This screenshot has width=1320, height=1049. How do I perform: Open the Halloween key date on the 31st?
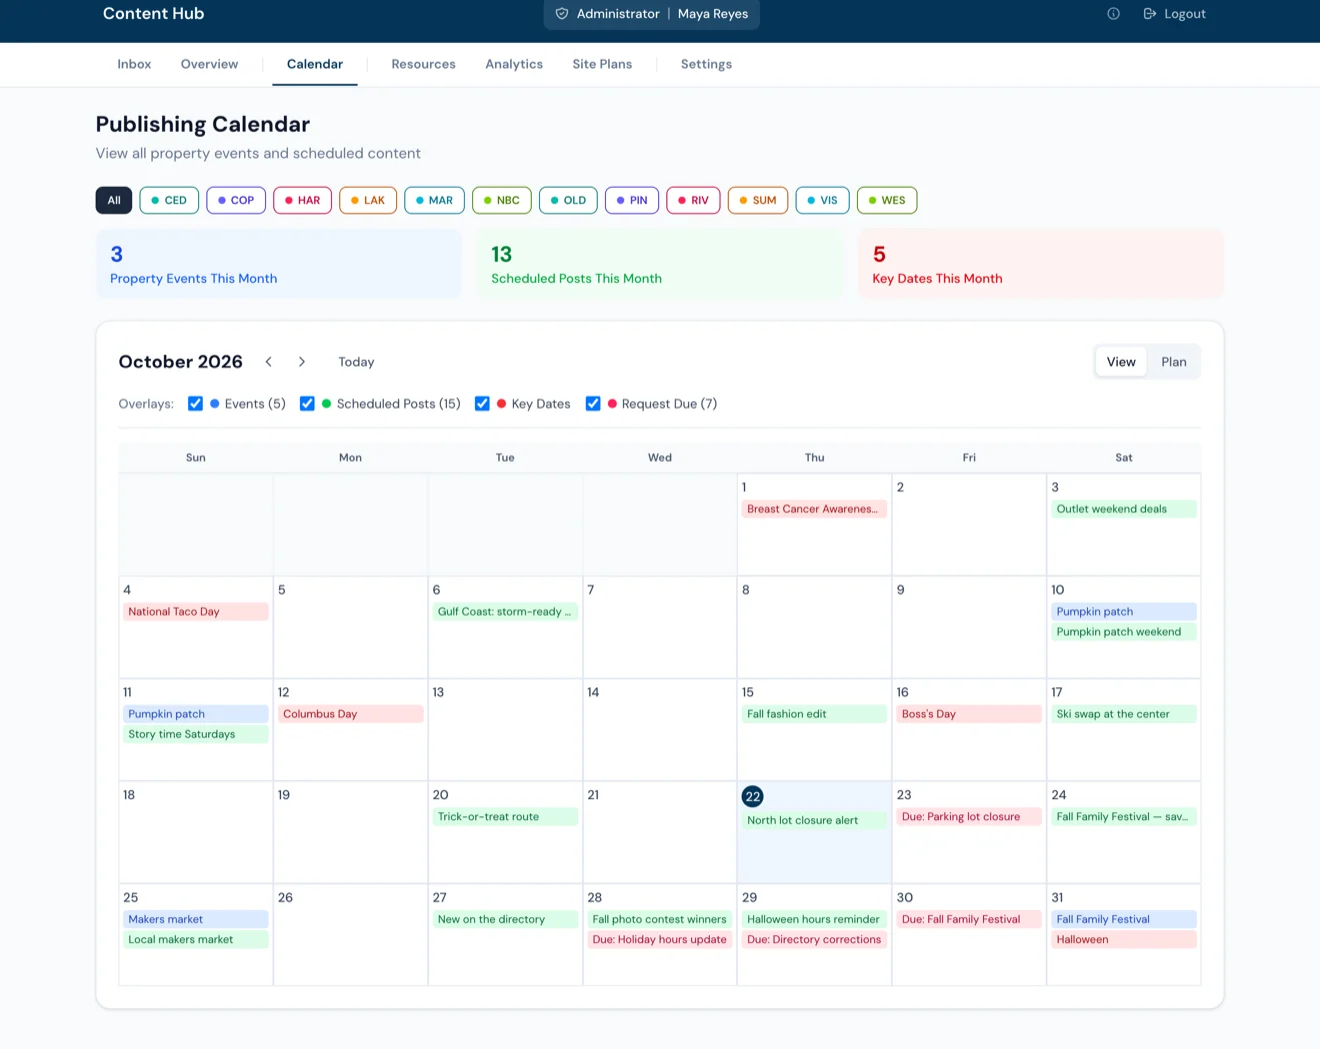click(1124, 940)
